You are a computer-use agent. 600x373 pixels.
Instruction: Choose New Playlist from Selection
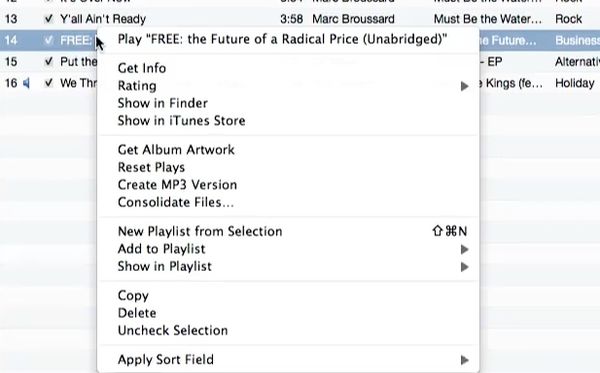pos(200,231)
